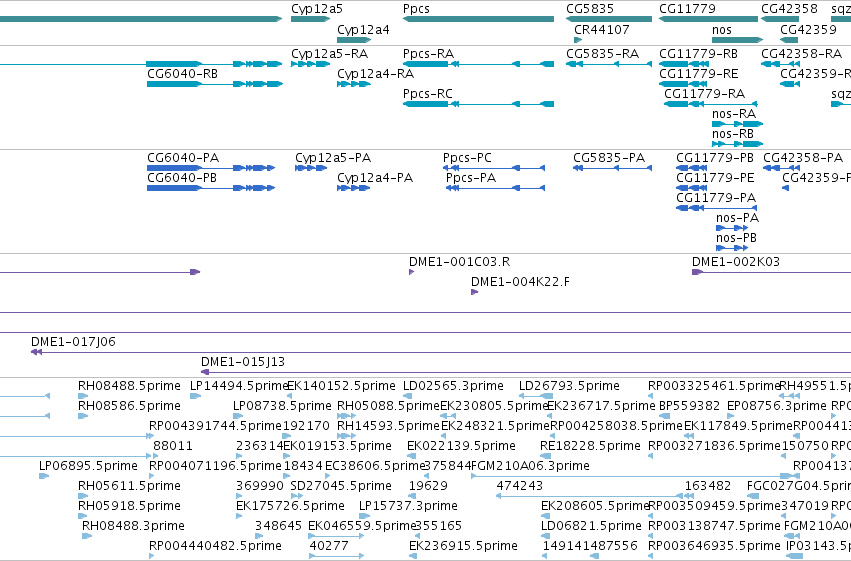Image resolution: width=851 pixels, height=561 pixels.
Task: Click the CG11779-RA transcript
Action: (x=710, y=104)
